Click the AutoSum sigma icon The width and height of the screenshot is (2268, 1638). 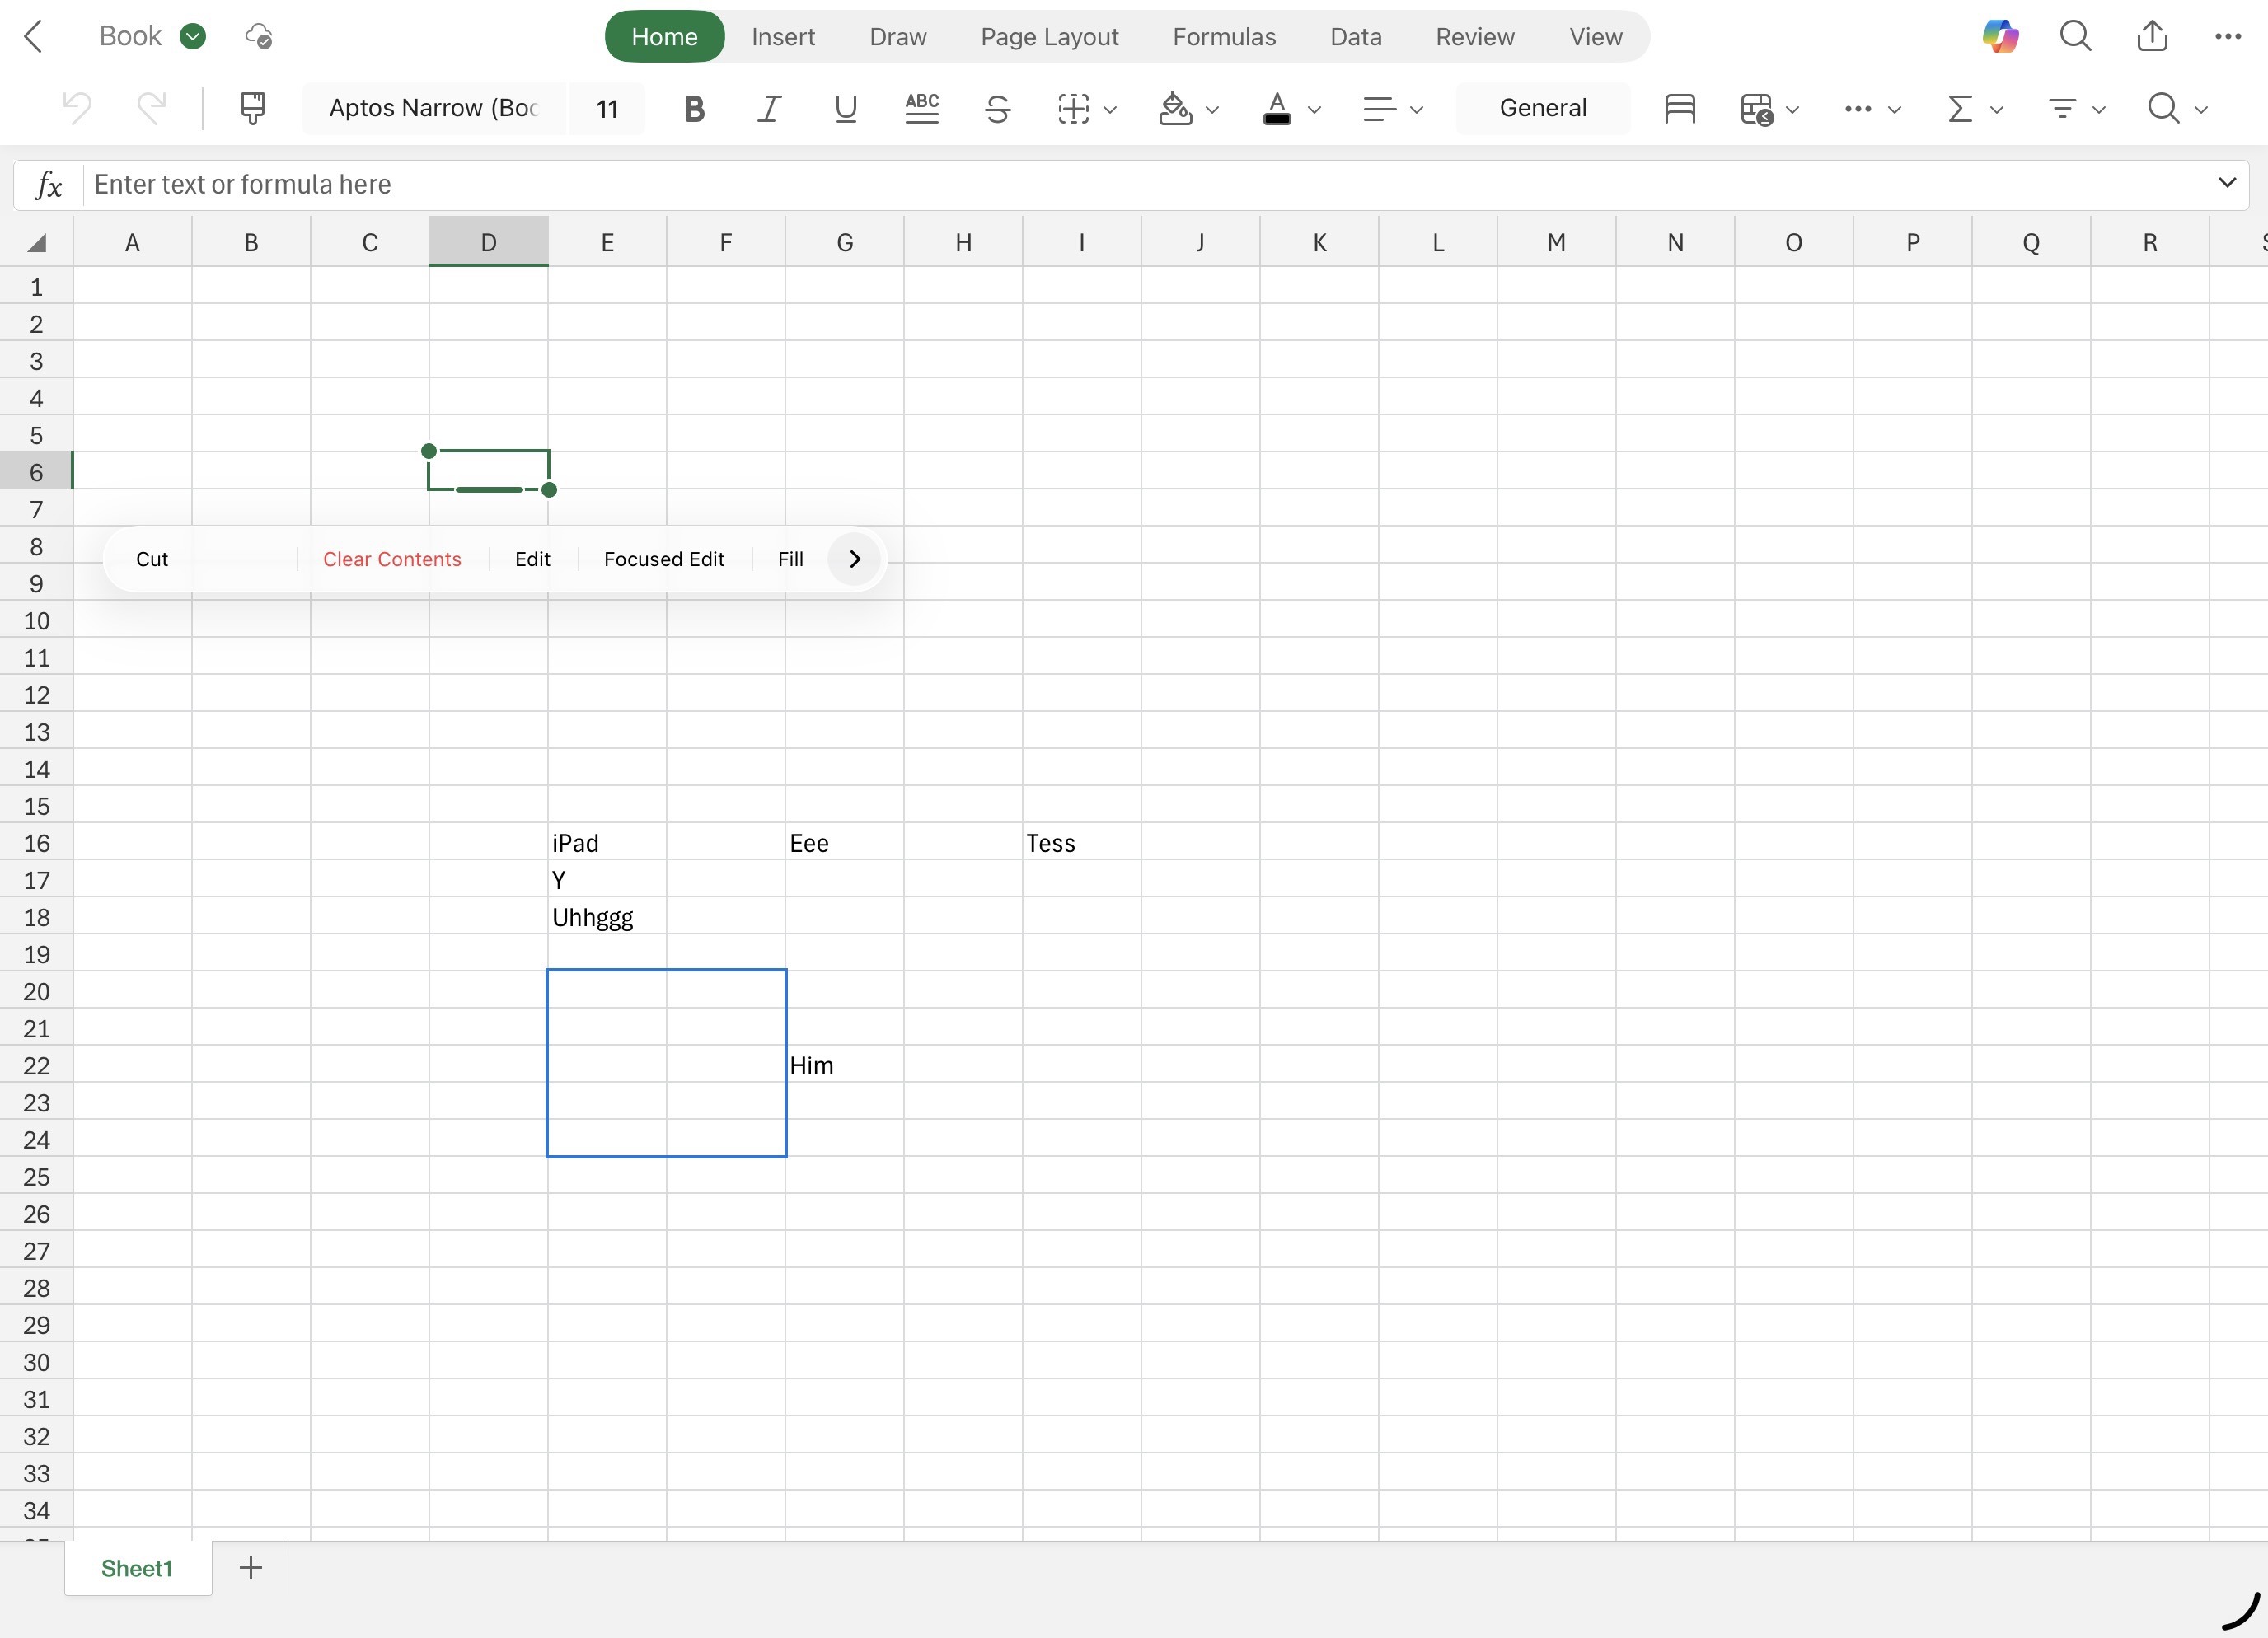click(1960, 108)
